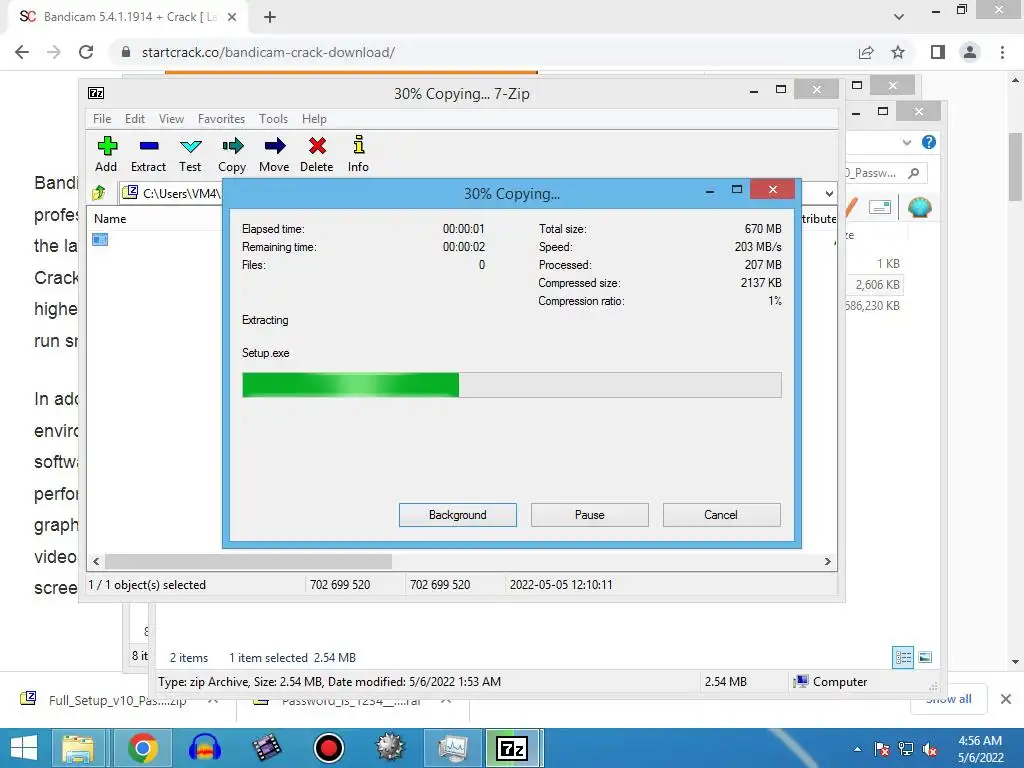Viewport: 1024px width, 768px height.
Task: Bookmark this page with star icon
Action: 899,52
